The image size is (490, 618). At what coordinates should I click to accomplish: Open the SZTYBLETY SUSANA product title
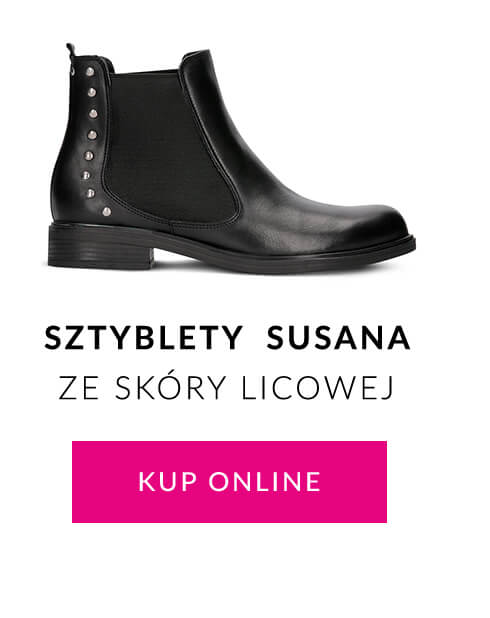pyautogui.click(x=227, y=338)
